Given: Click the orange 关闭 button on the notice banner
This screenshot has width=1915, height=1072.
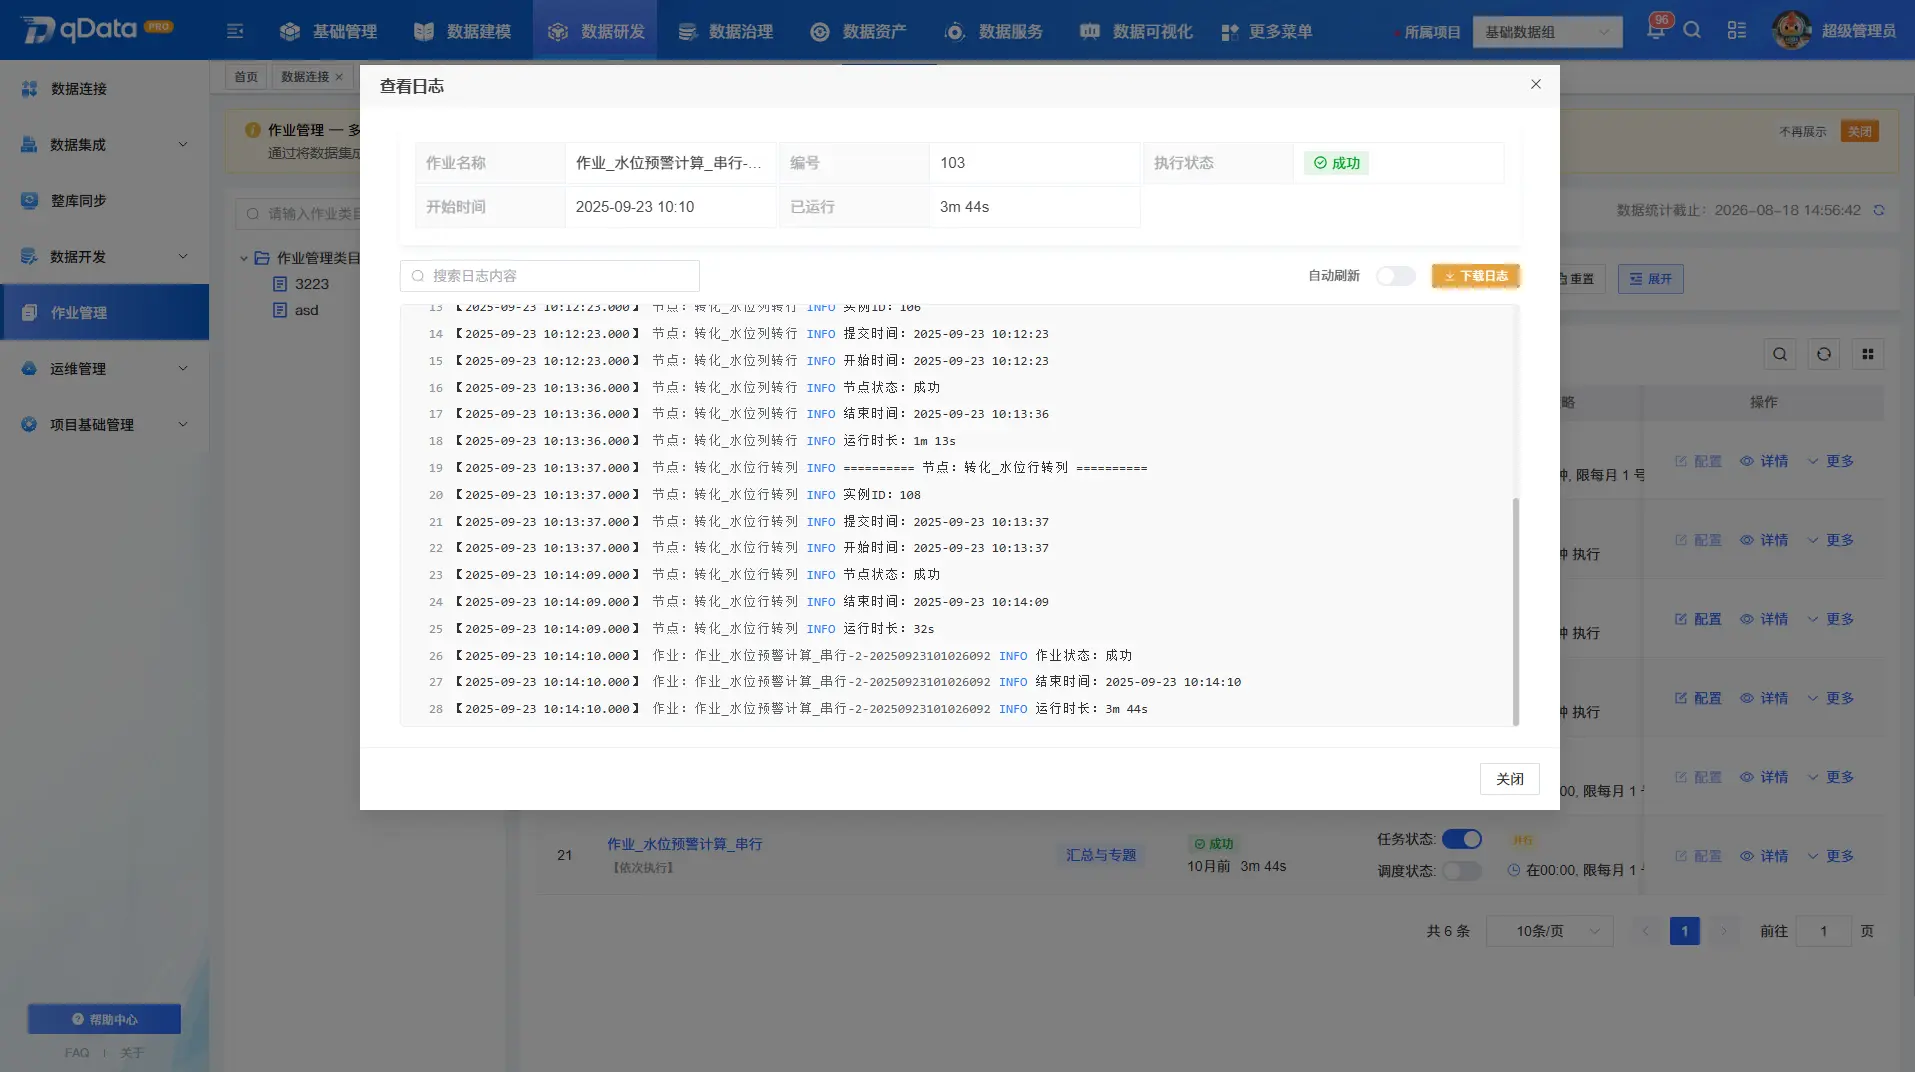Looking at the screenshot, I should coord(1859,131).
